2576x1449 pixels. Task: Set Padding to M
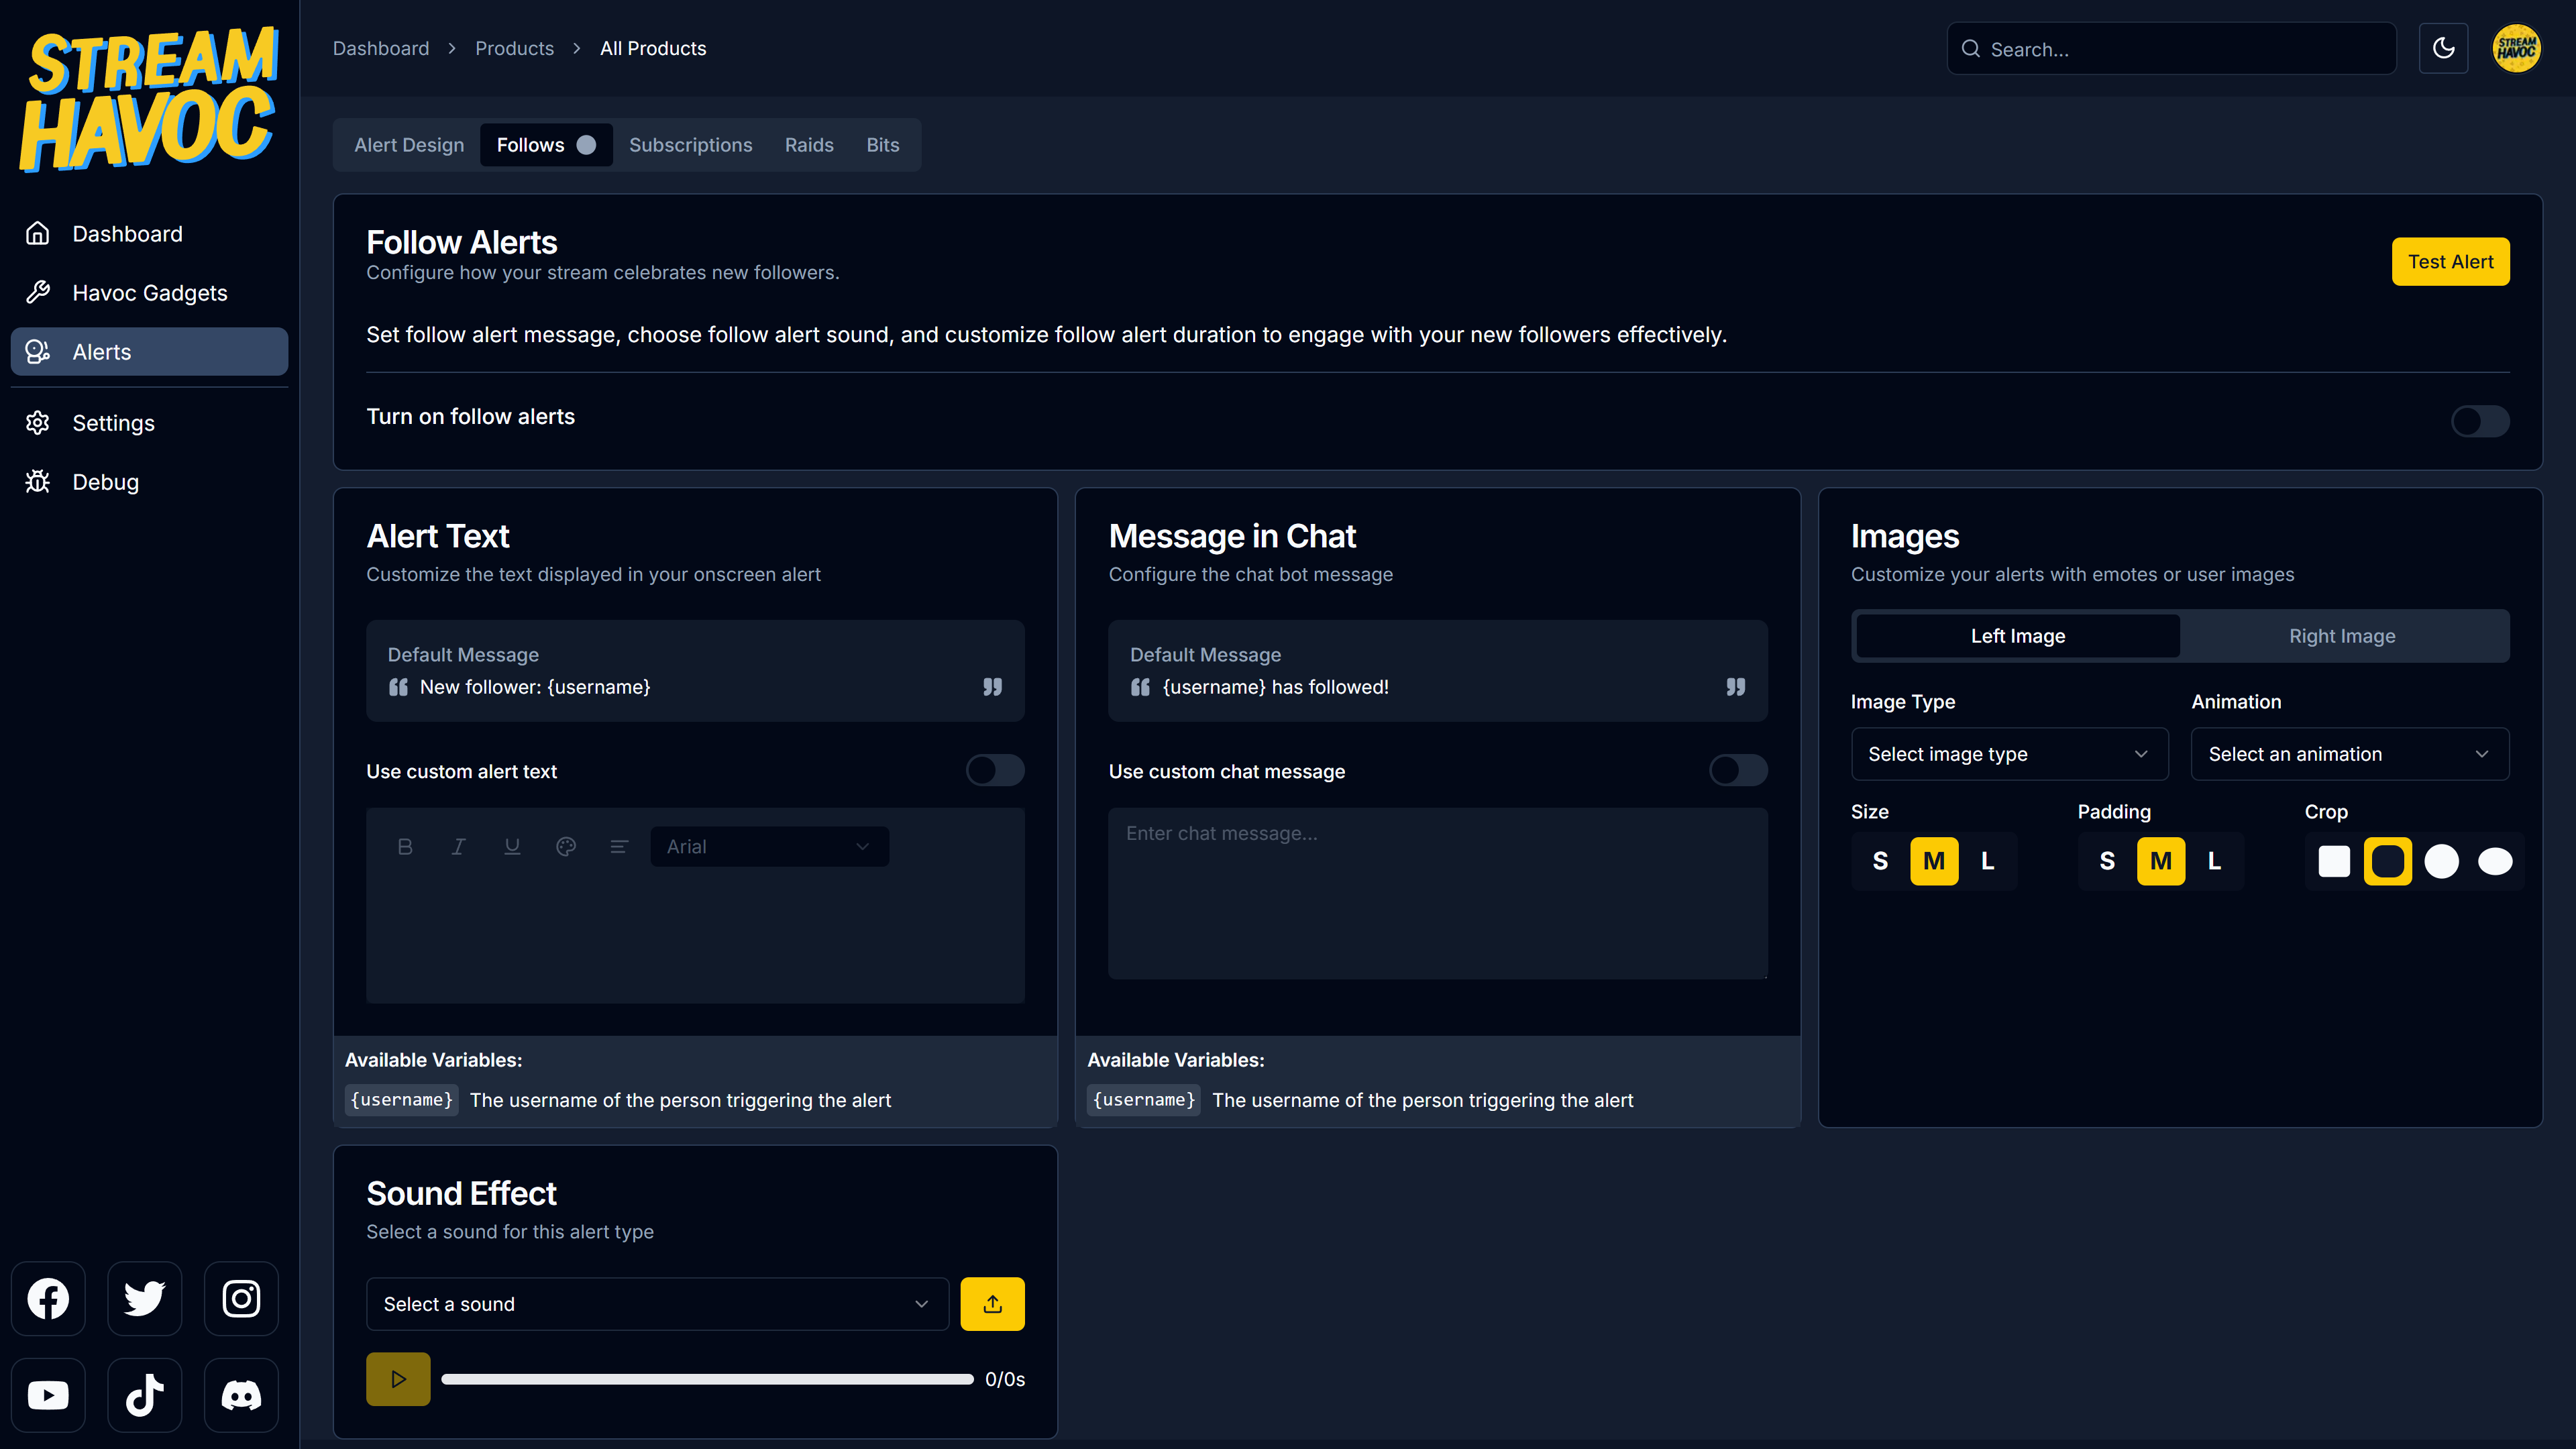click(x=2161, y=861)
